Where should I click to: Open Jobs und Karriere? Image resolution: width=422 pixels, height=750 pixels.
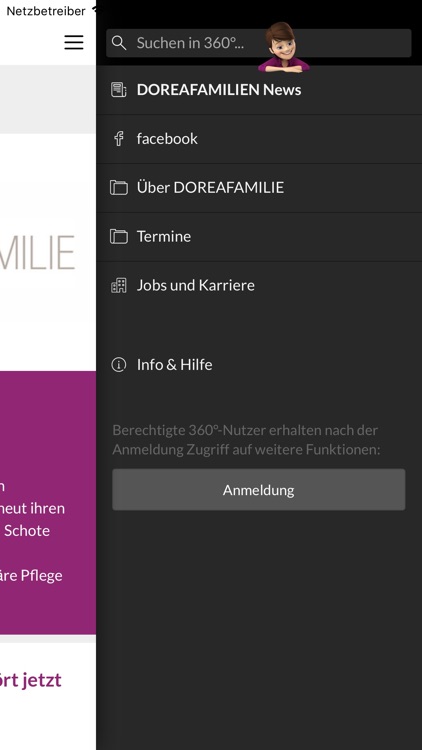pyautogui.click(x=259, y=286)
